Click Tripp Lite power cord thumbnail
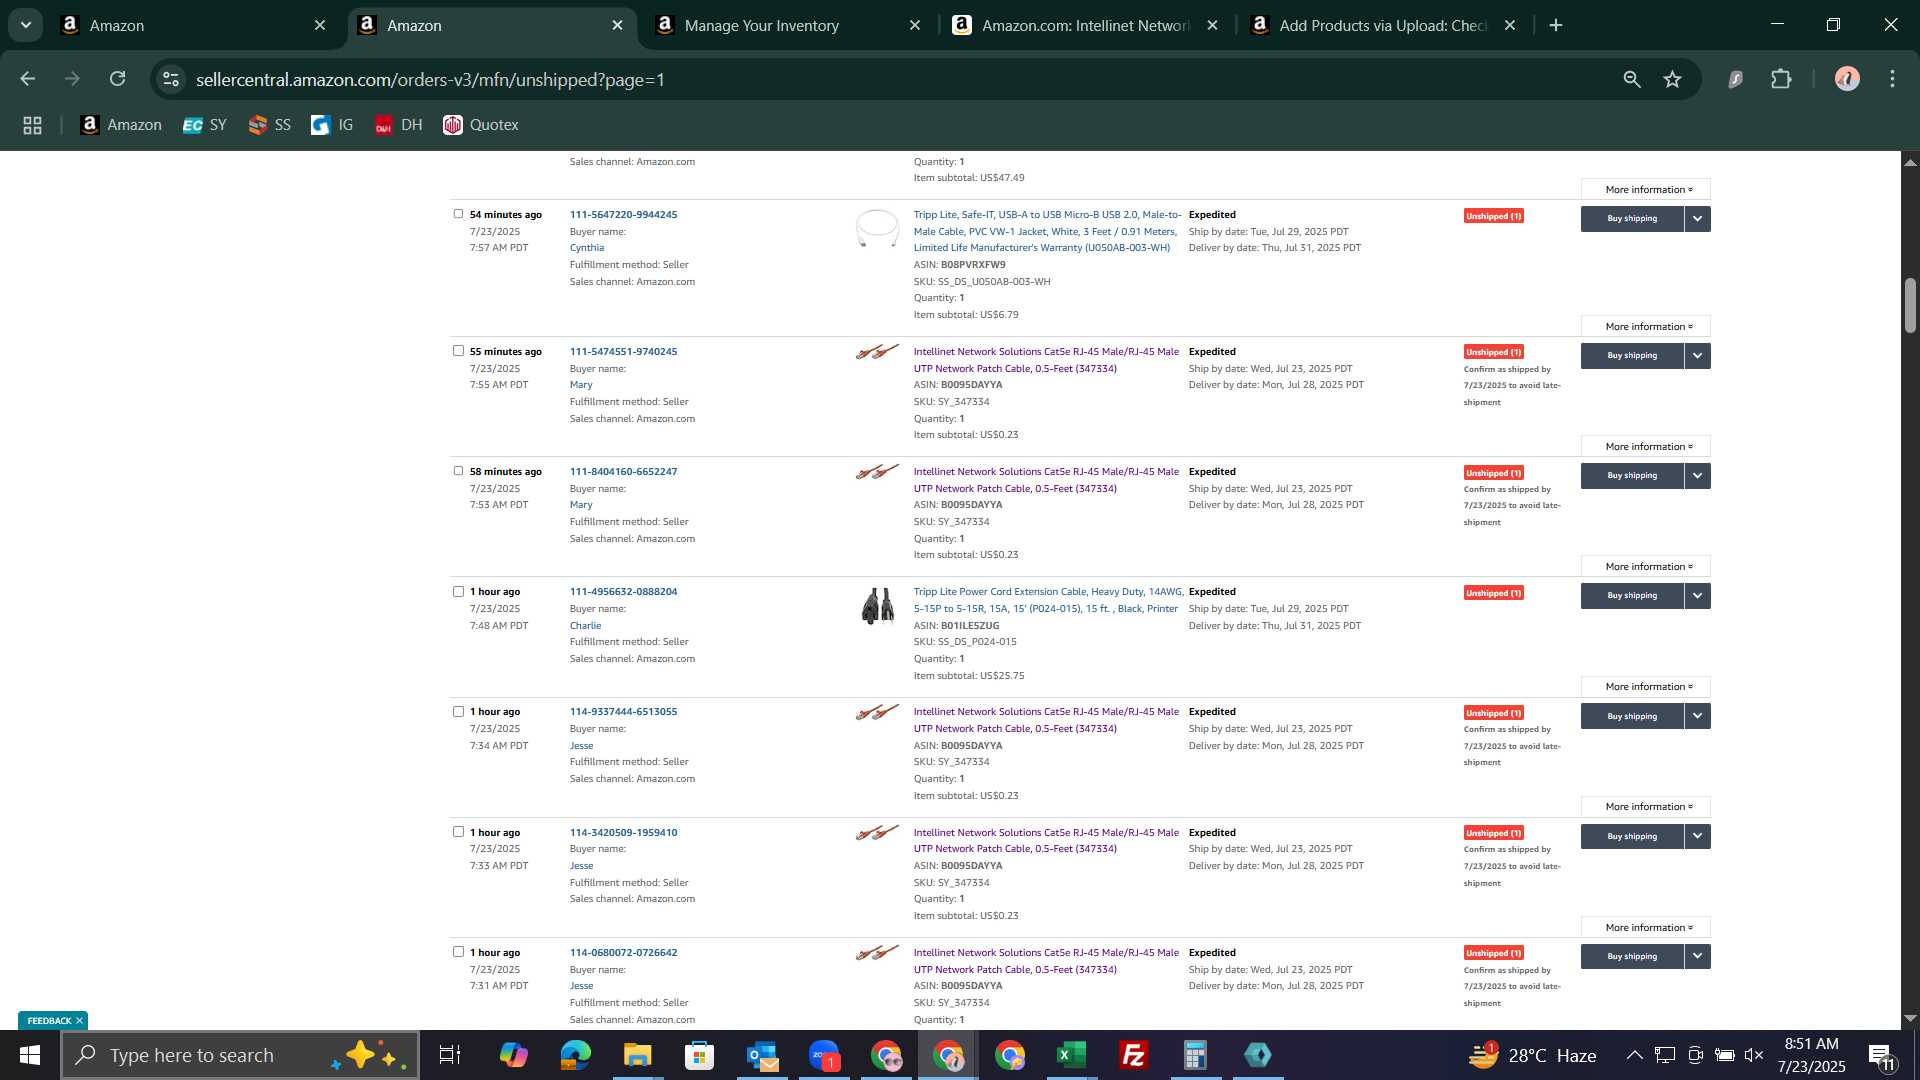 tap(878, 606)
